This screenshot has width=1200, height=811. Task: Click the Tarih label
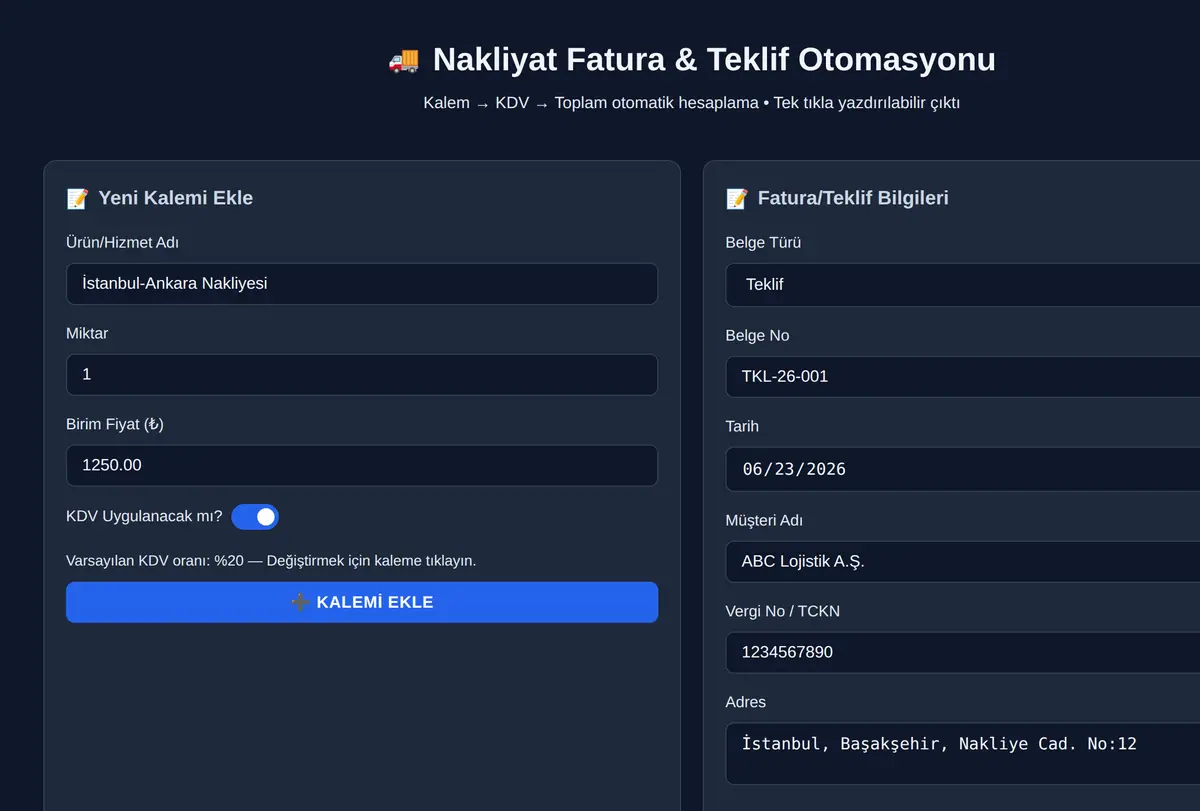pyautogui.click(x=742, y=427)
